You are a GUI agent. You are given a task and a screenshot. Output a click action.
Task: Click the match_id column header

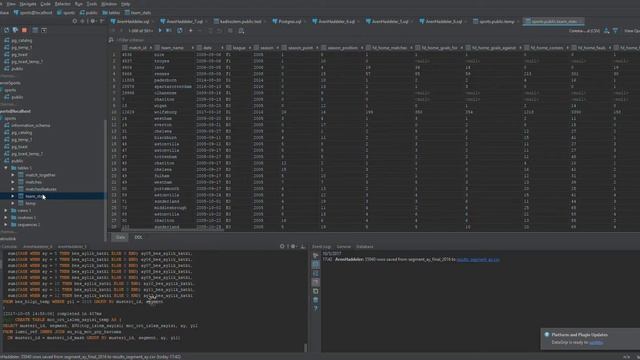[137, 48]
